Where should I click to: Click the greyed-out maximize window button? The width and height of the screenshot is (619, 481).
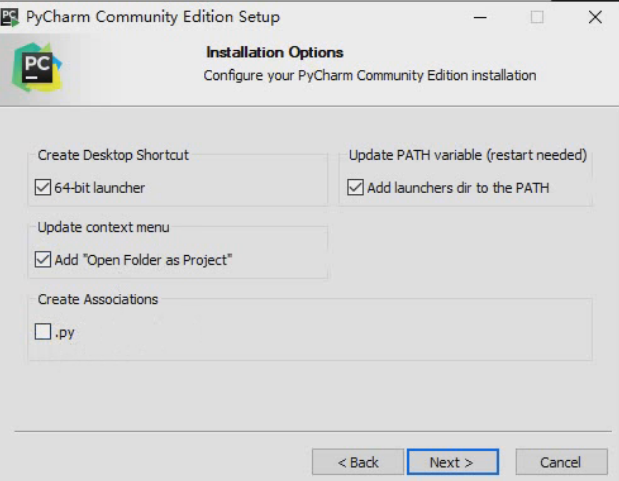[537, 17]
